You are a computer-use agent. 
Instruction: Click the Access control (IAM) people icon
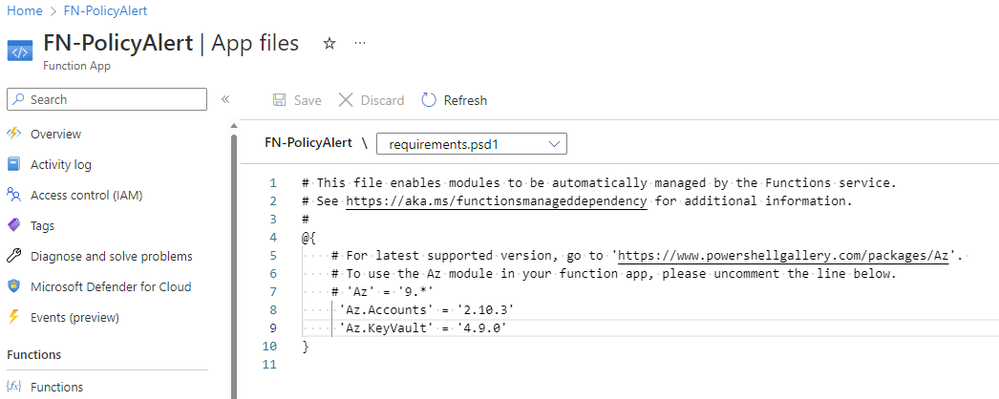click(13, 195)
